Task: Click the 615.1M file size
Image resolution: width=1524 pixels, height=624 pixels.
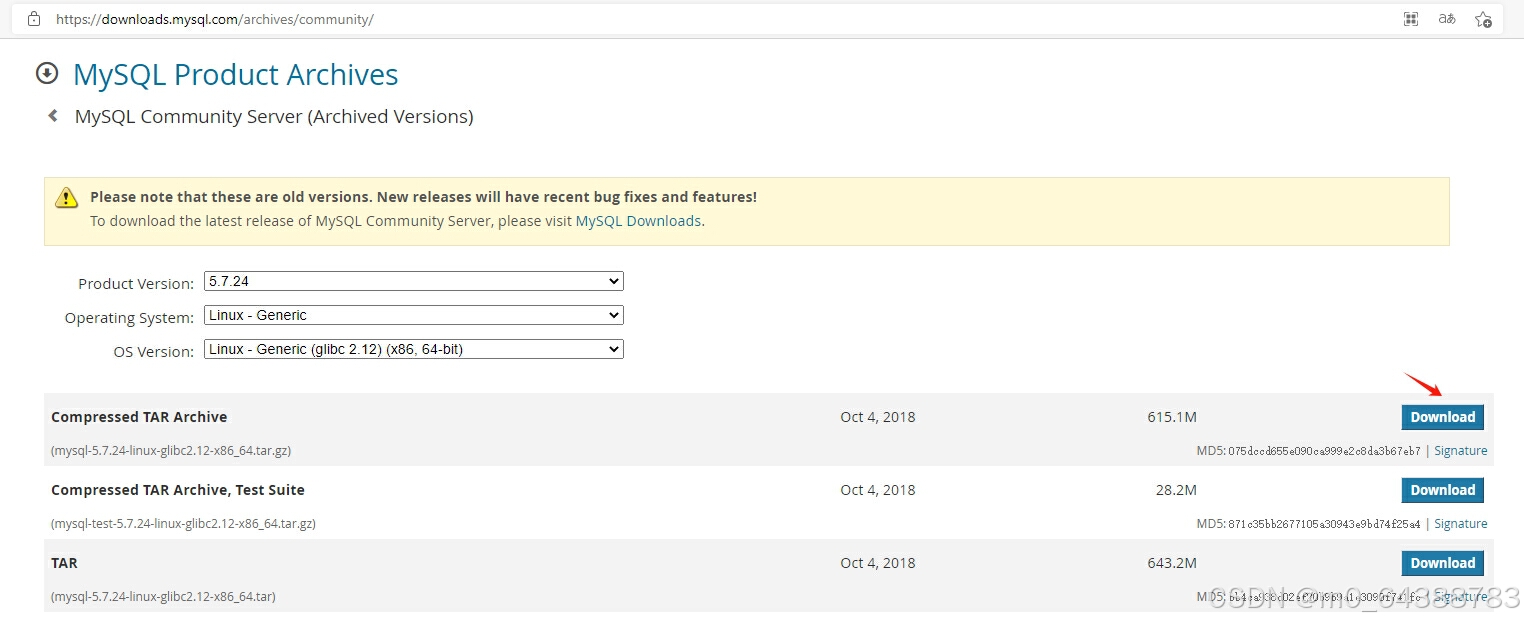Action: pos(1172,417)
